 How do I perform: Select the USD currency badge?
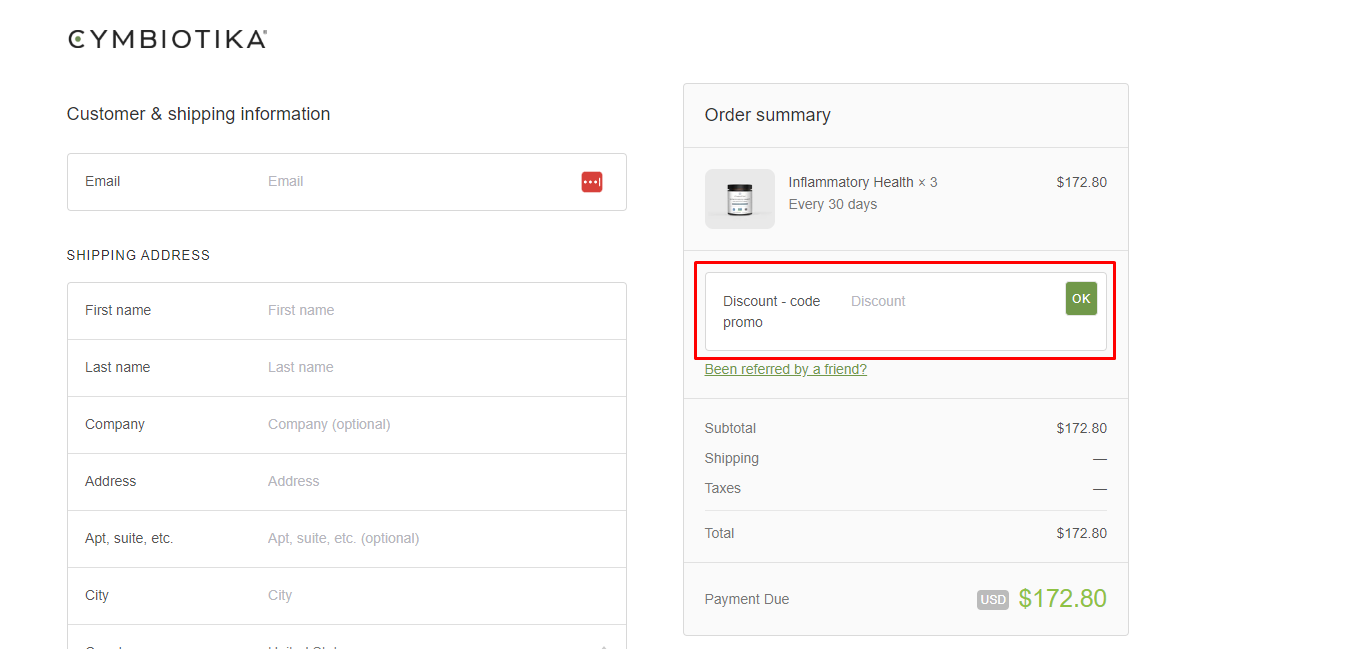993,600
